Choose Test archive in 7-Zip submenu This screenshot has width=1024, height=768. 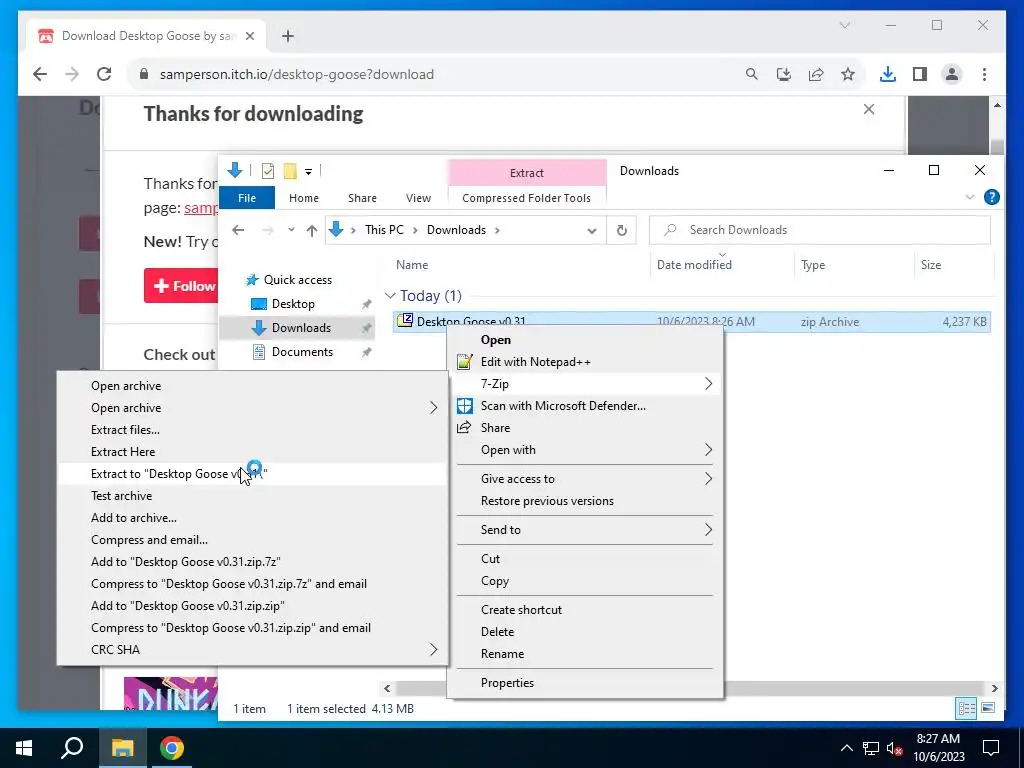coord(252,496)
